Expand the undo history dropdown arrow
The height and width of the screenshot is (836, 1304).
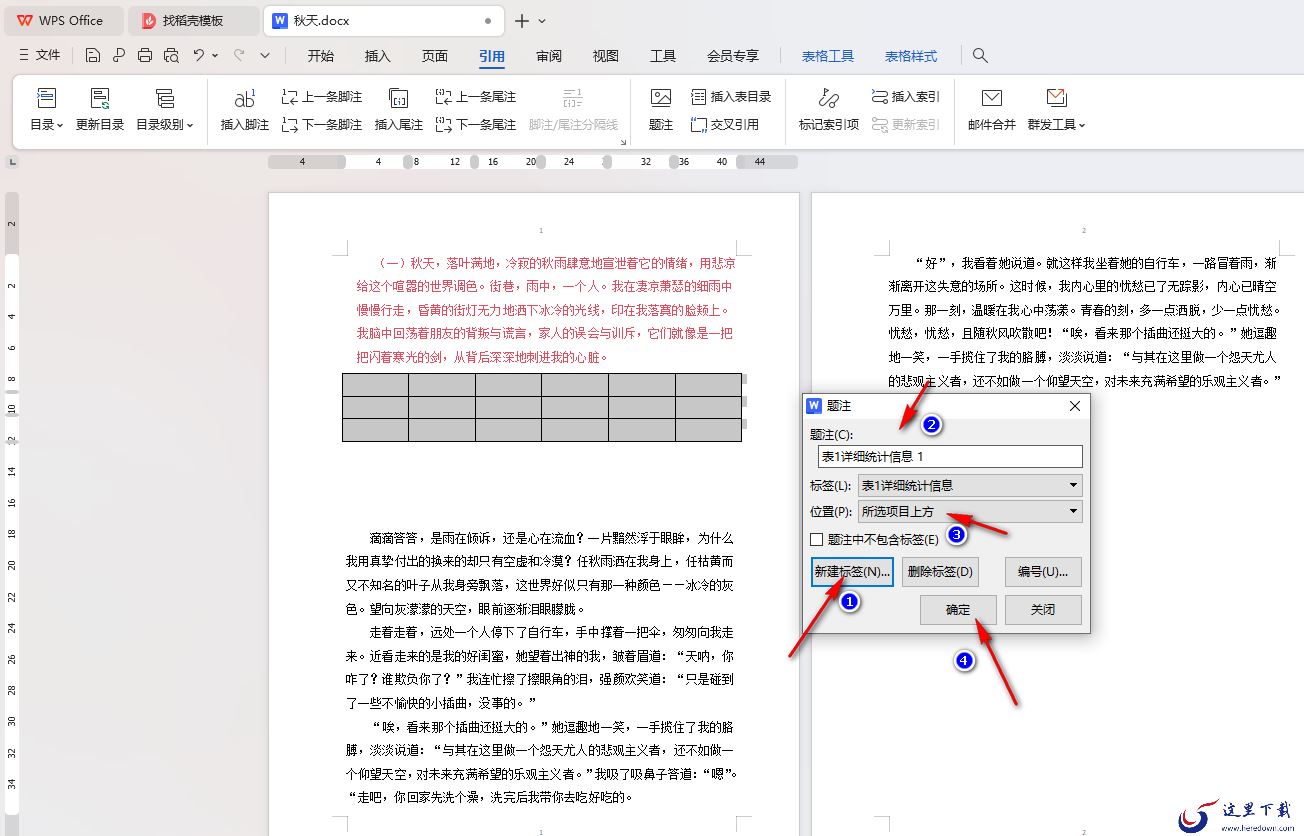(215, 56)
